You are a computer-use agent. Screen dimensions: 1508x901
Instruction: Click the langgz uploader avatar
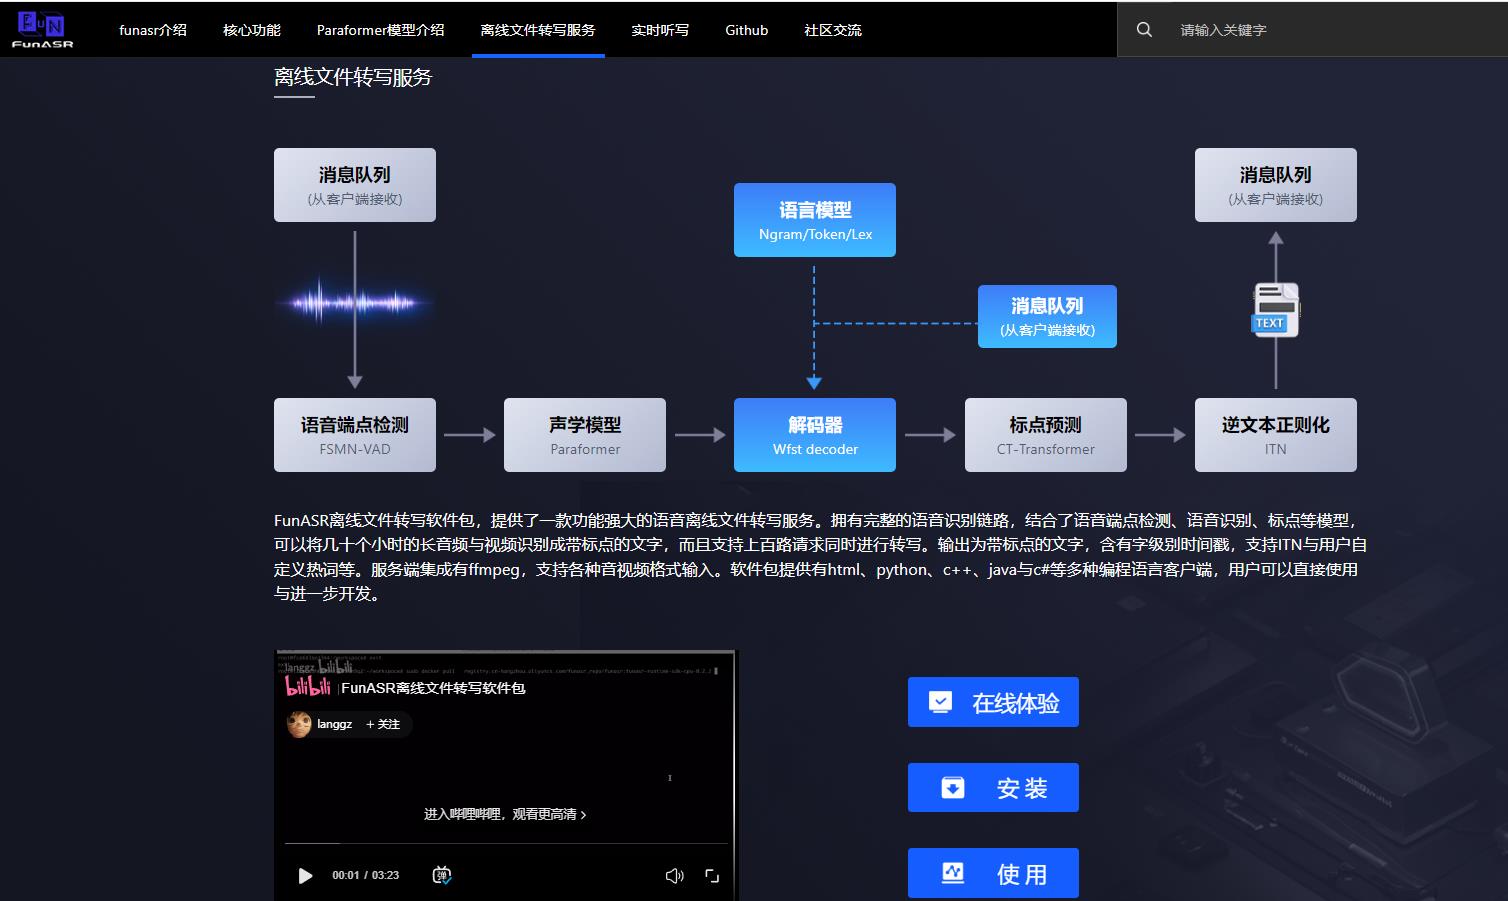click(299, 724)
